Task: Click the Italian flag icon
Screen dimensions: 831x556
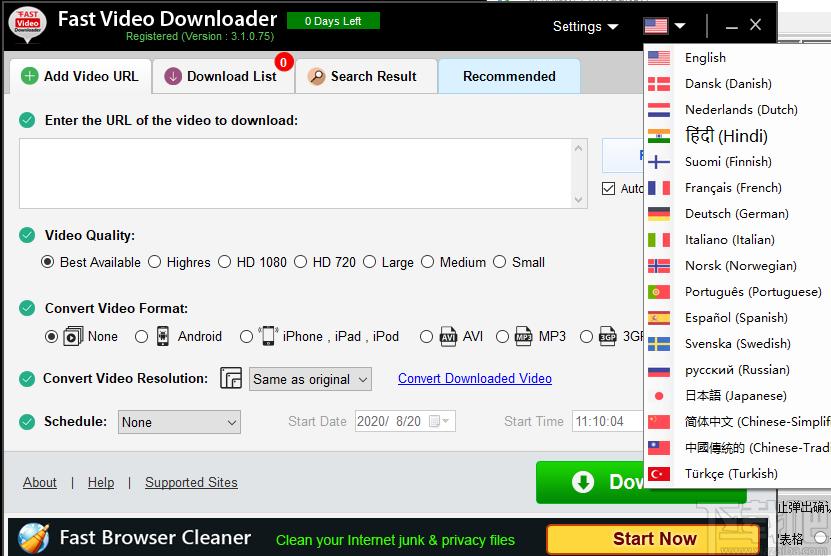Action: pyautogui.click(x=659, y=240)
